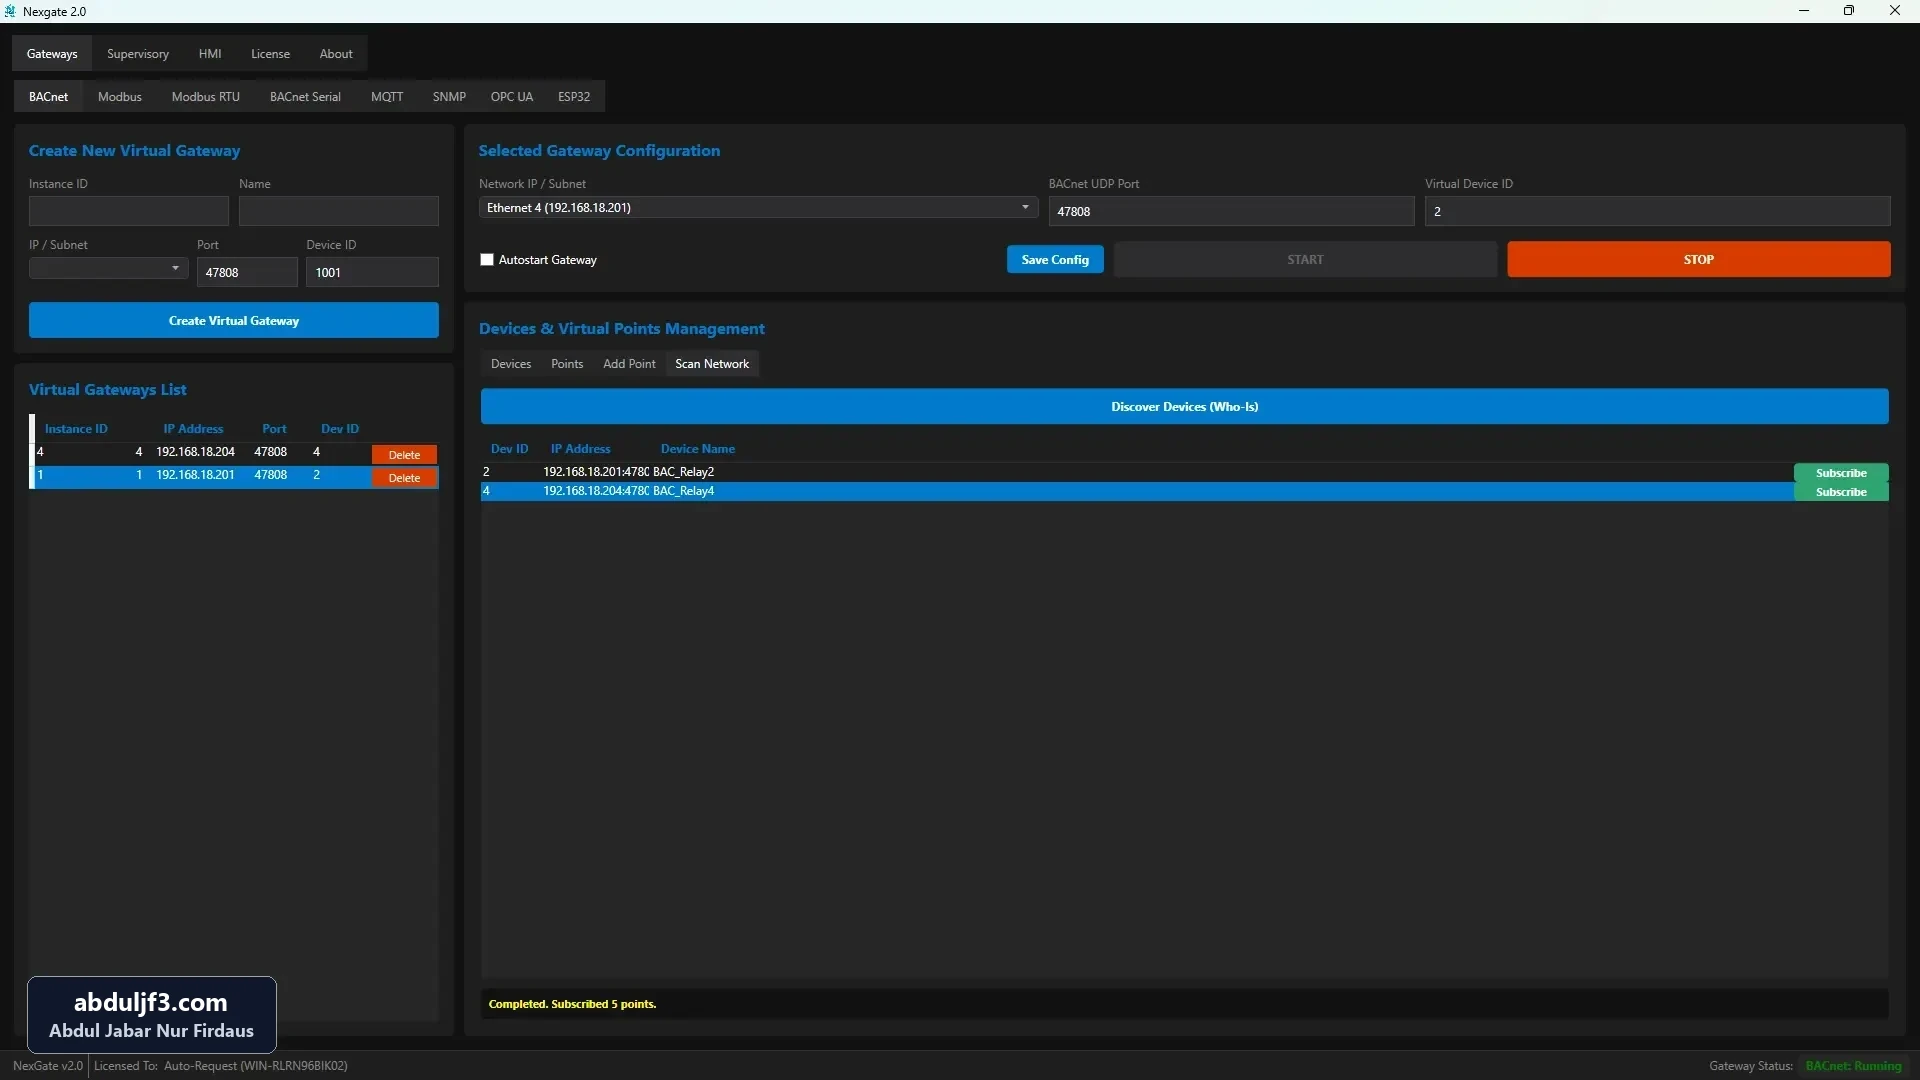The width and height of the screenshot is (1920, 1080).
Task: Open the Network IP / Subnet dropdown
Action: point(758,208)
